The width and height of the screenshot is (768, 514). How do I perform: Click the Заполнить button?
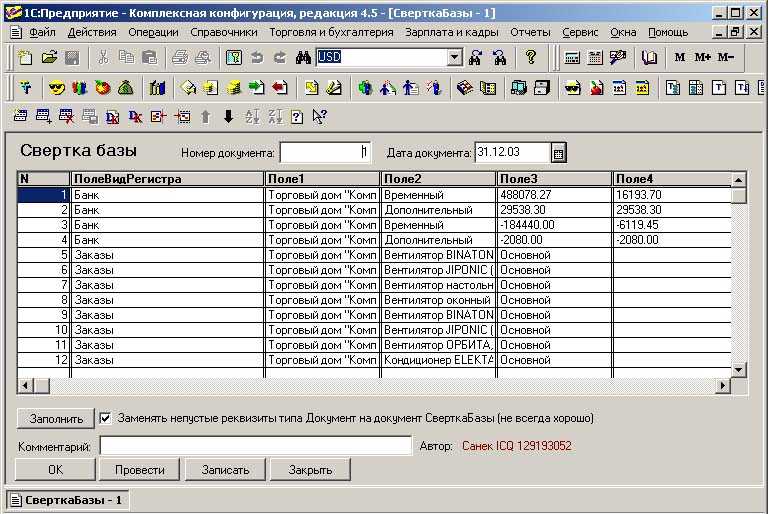coord(56,419)
